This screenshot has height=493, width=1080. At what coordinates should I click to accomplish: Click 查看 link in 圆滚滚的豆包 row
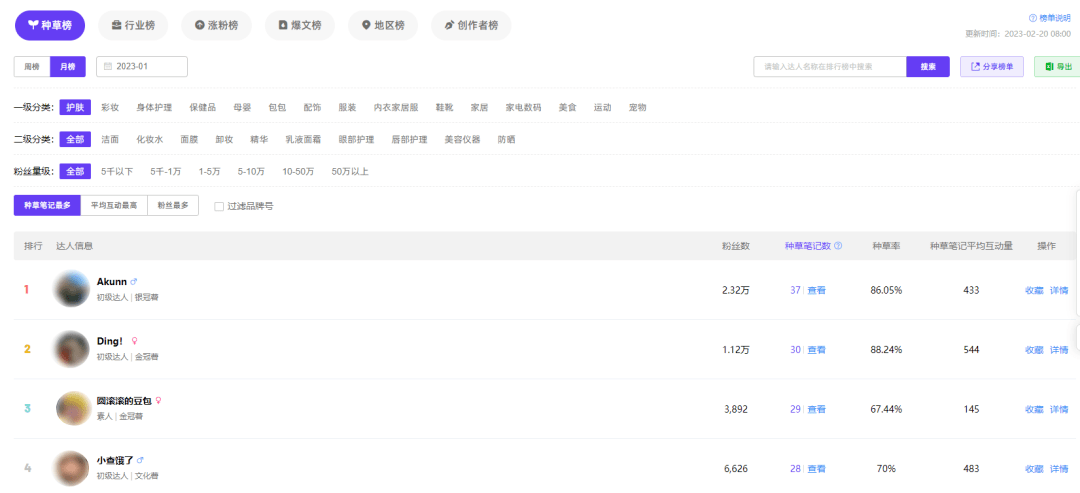coord(817,409)
